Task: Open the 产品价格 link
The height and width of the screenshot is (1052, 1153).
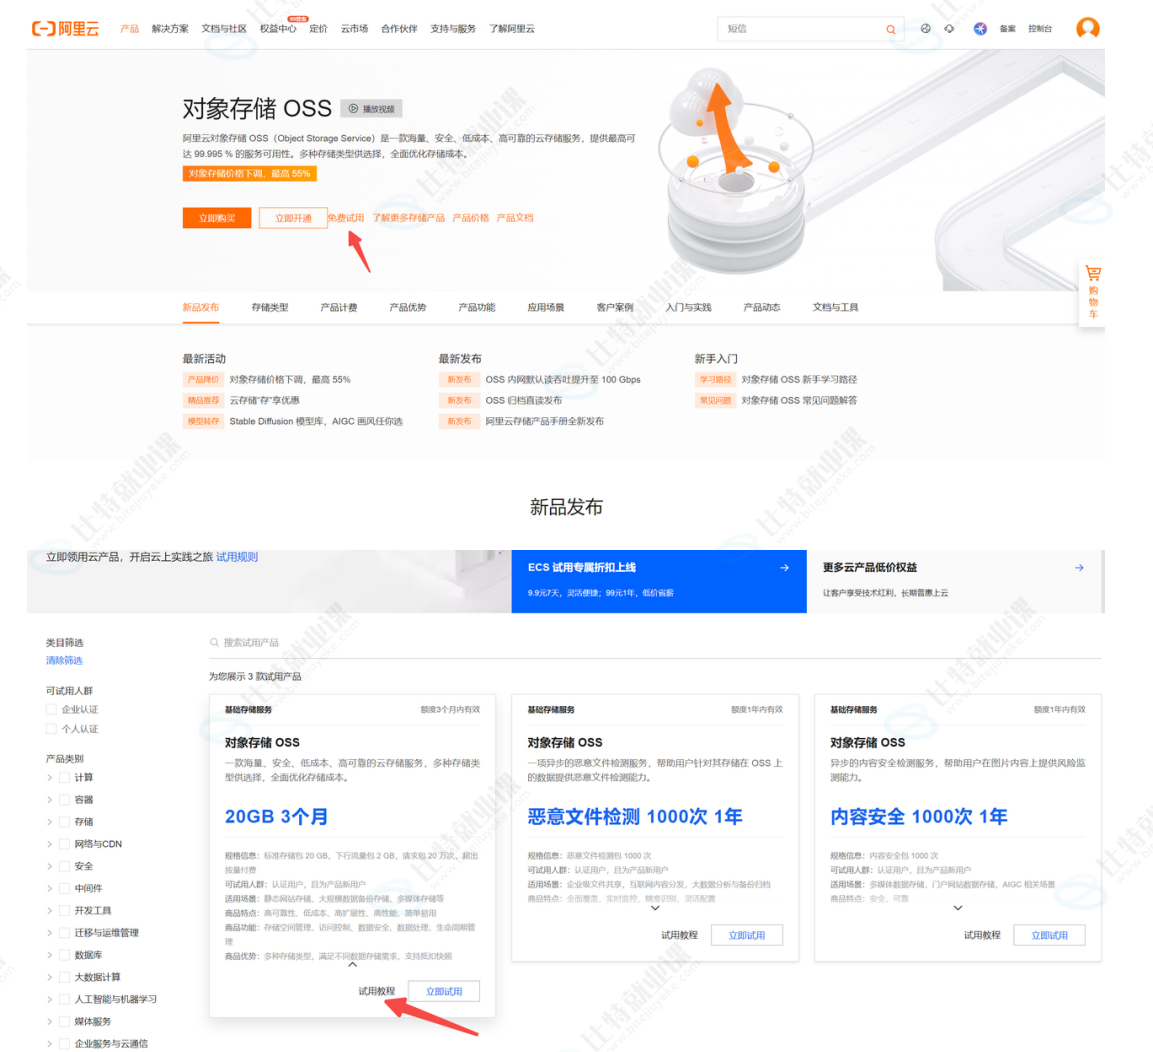Action: [471, 218]
